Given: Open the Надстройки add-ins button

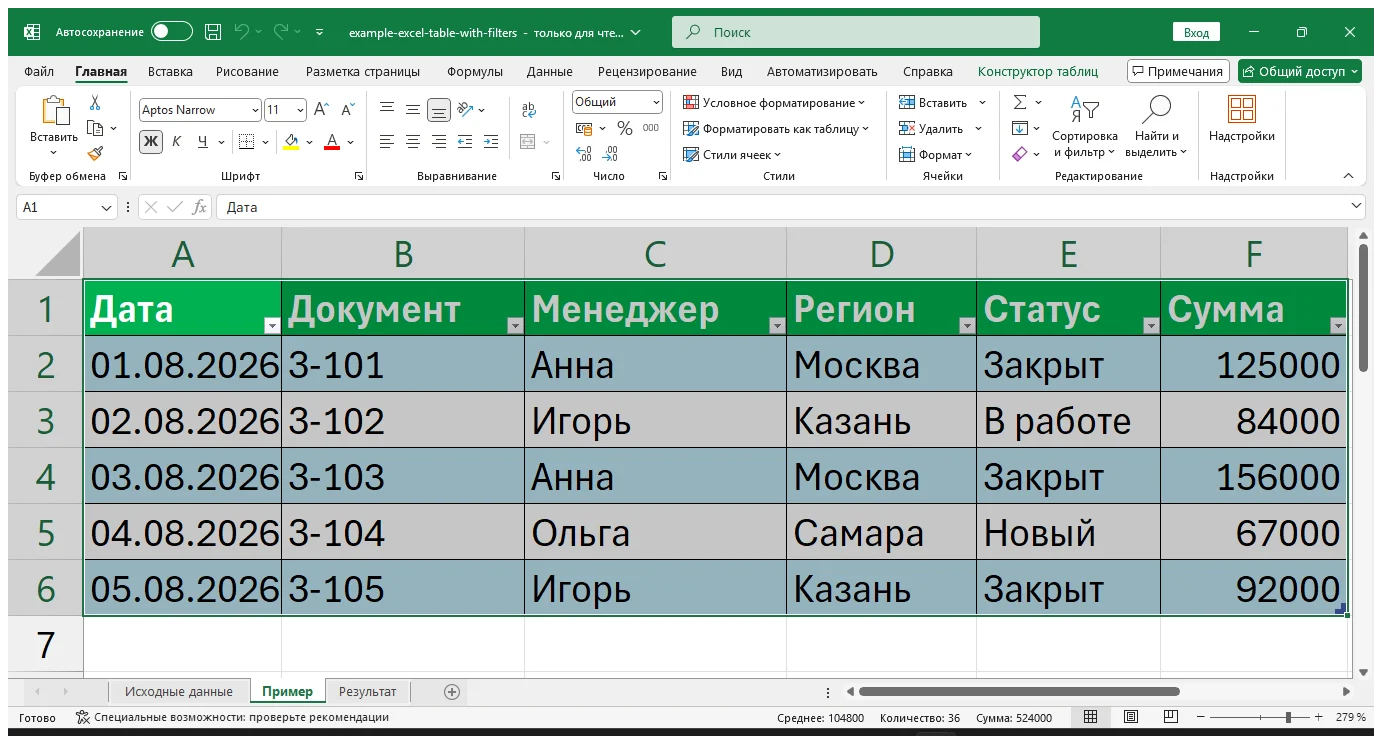Looking at the screenshot, I should [x=1242, y=119].
